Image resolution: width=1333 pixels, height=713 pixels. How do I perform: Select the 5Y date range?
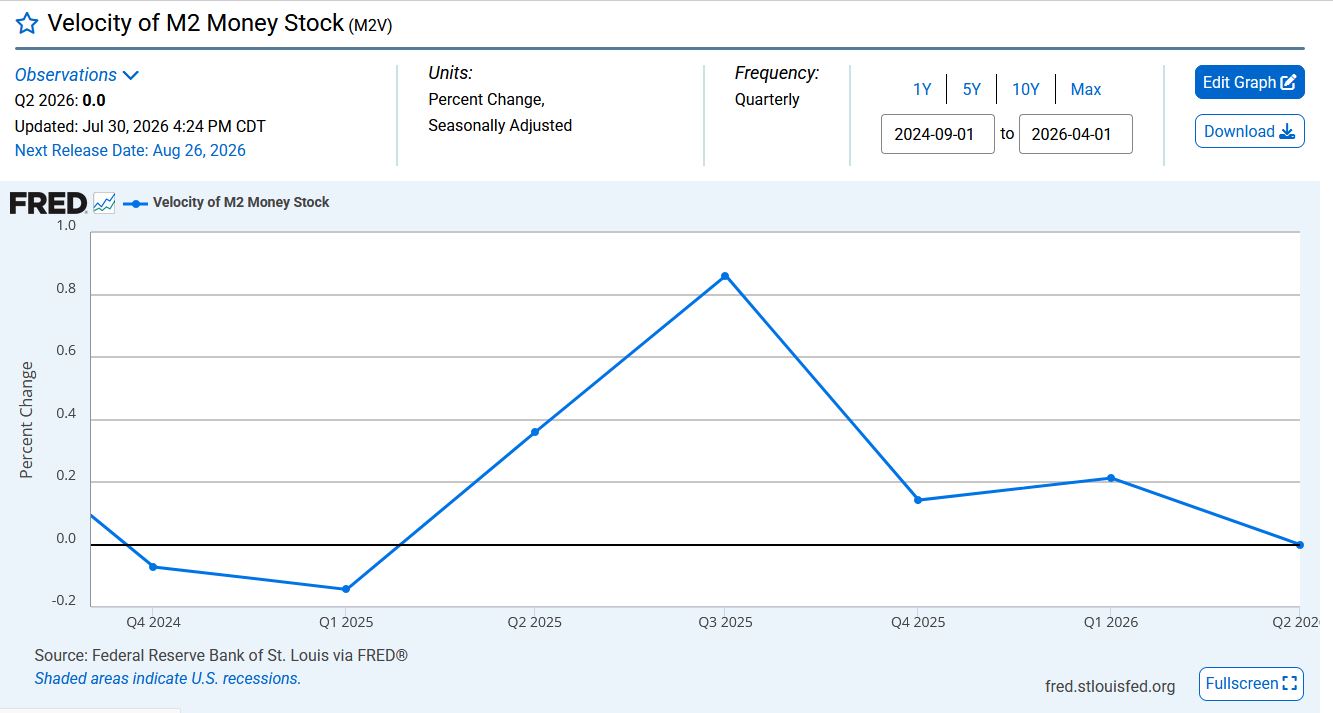[972, 89]
